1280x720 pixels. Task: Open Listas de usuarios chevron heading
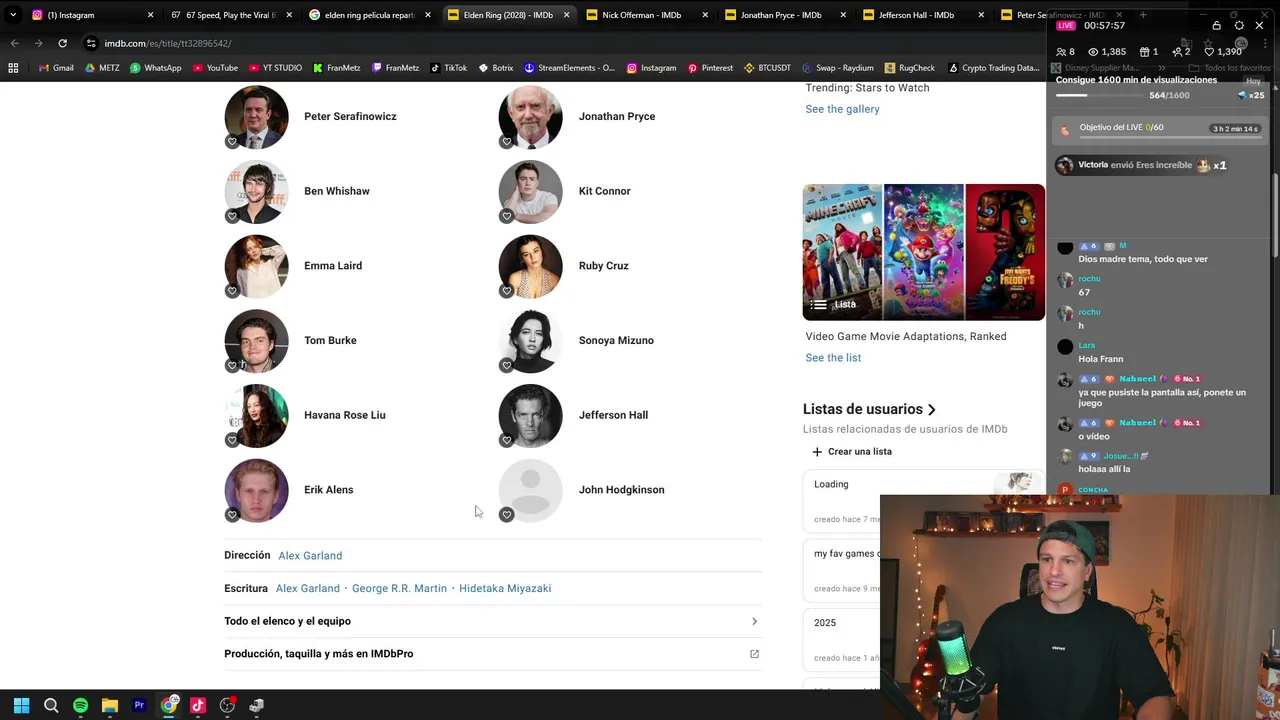pyautogui.click(x=869, y=409)
